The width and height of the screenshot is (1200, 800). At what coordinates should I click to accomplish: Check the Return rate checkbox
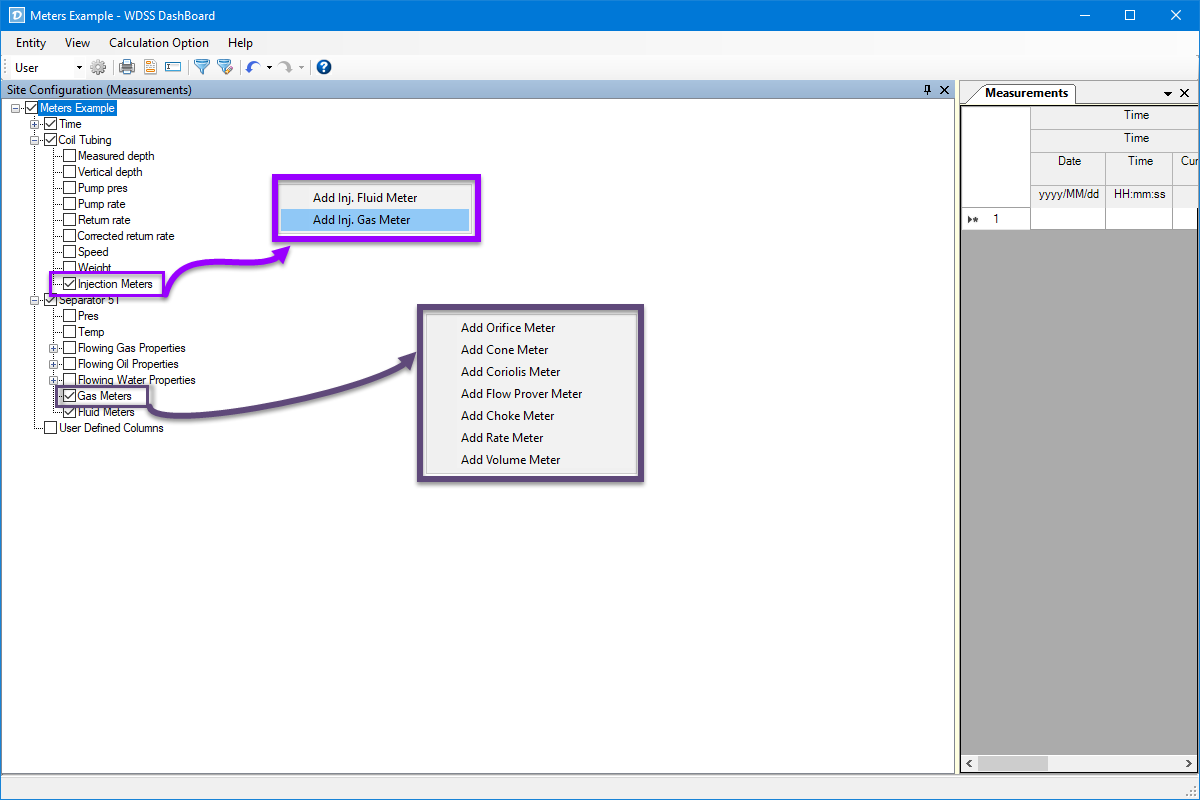(69, 220)
